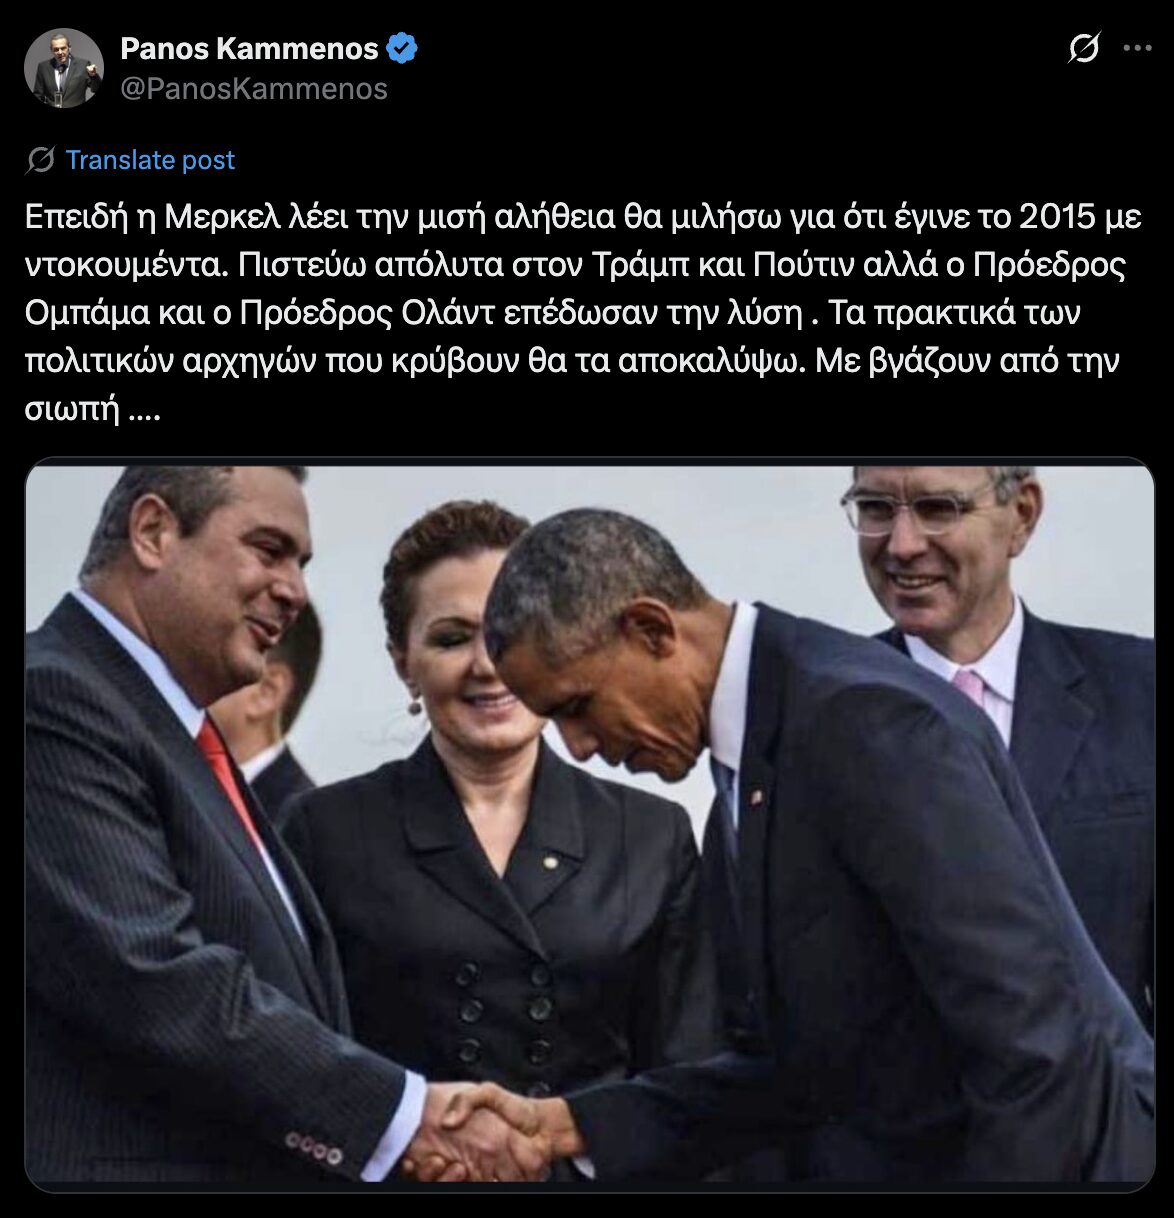Click the Translate post link
The width and height of the screenshot is (1174, 1218).
pyautogui.click(x=150, y=160)
